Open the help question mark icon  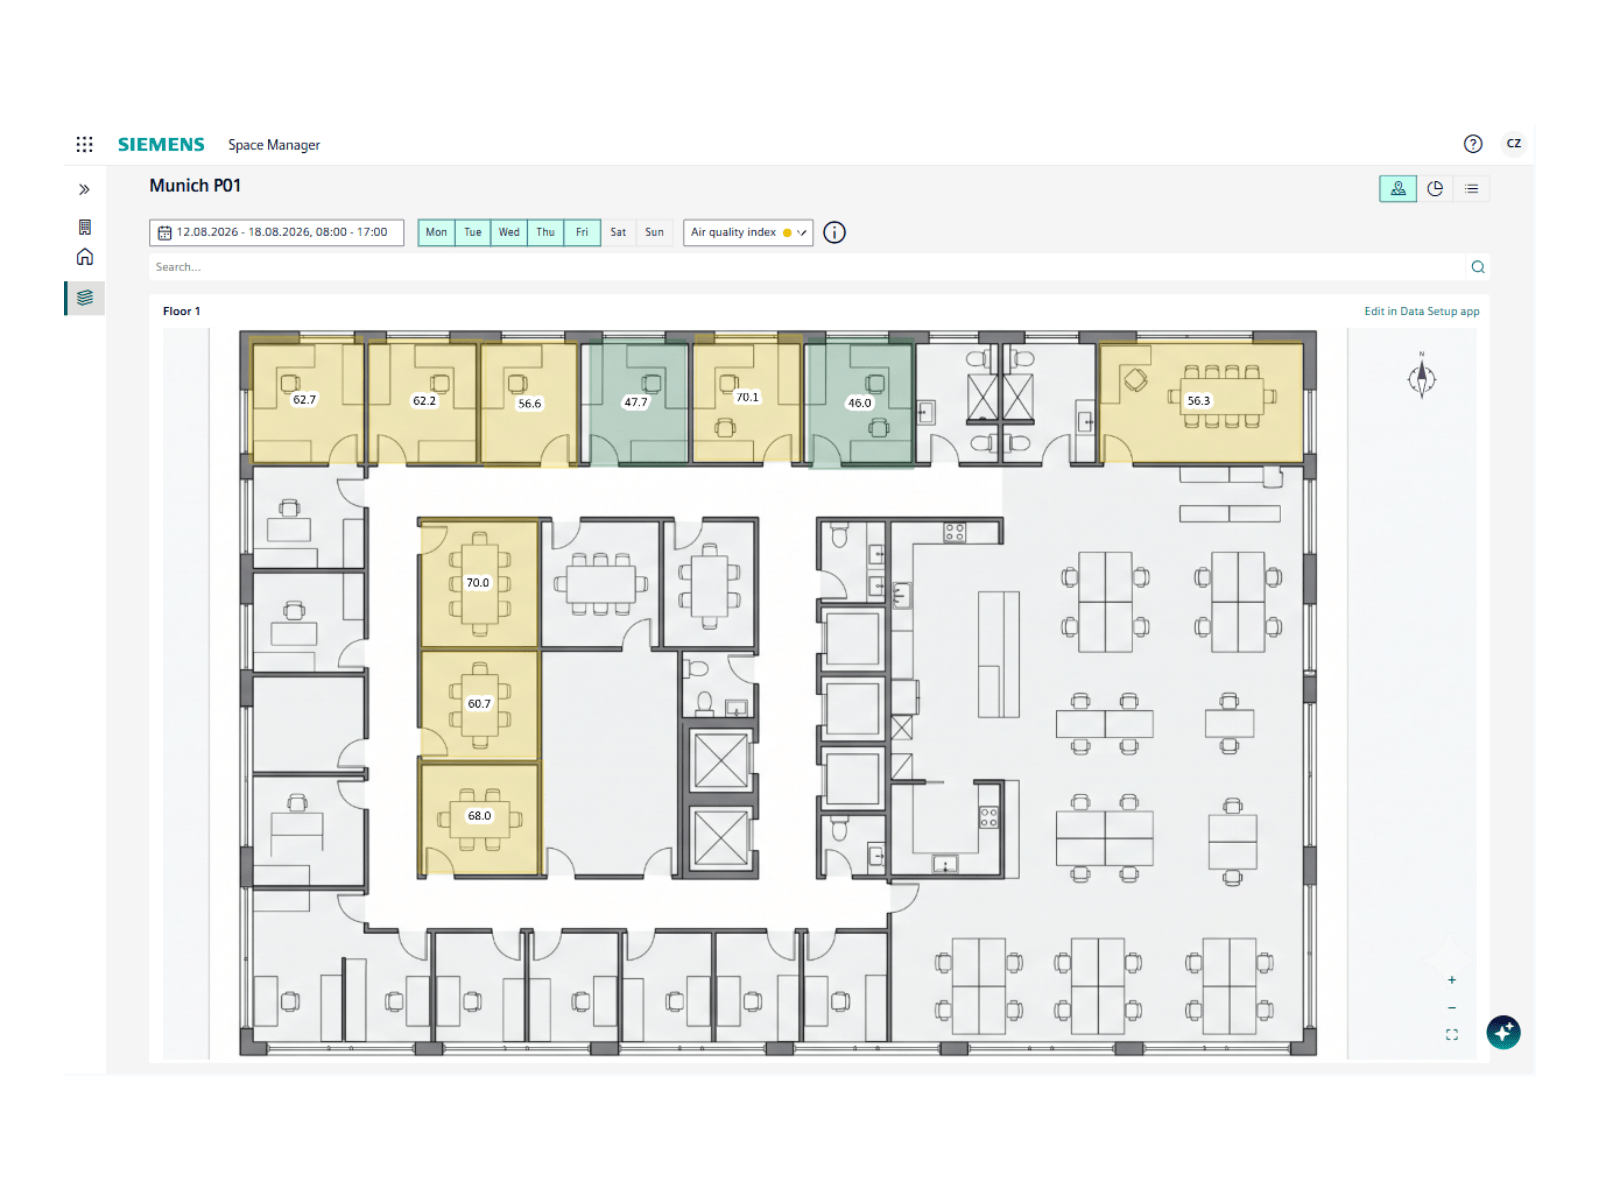1473,144
